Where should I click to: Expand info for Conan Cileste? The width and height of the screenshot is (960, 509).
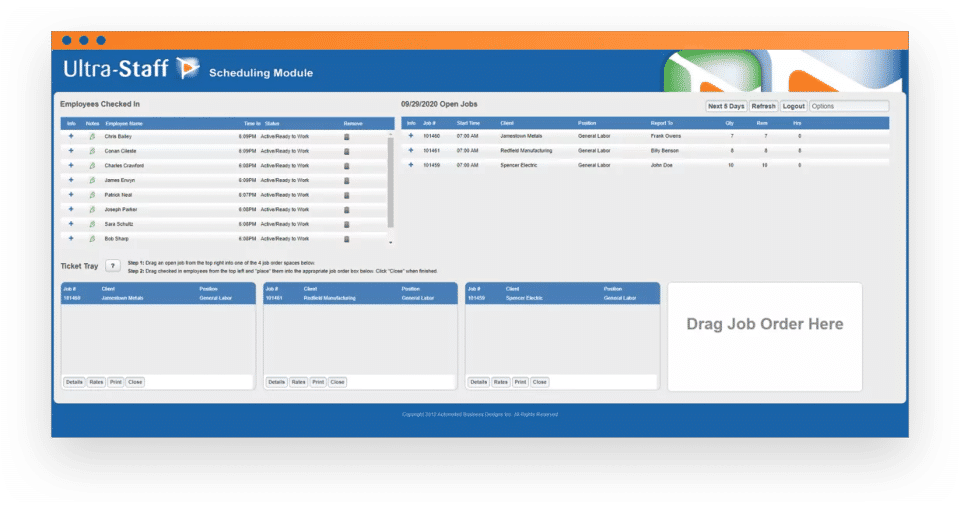pyautogui.click(x=71, y=151)
